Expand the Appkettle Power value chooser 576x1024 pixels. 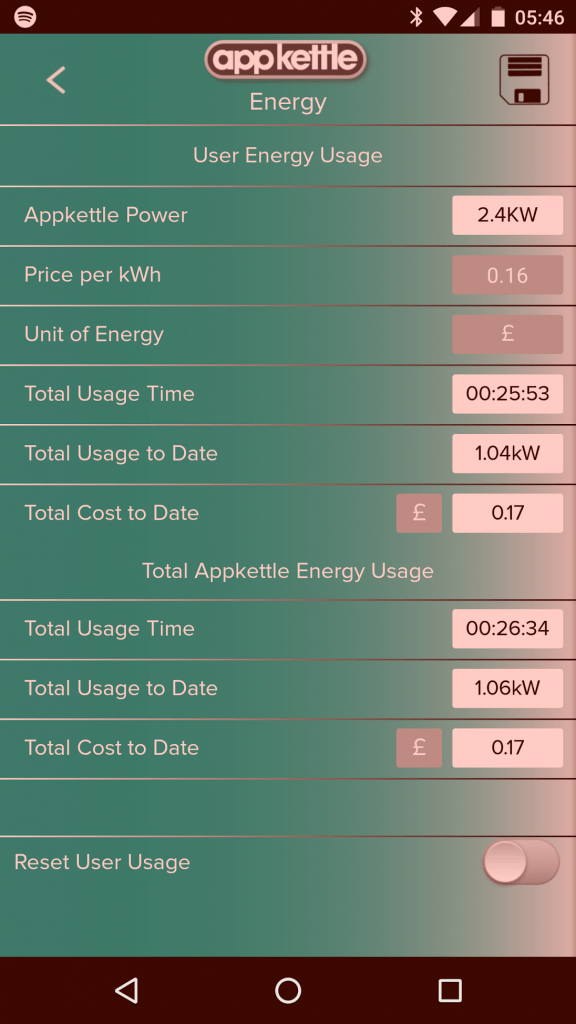click(x=507, y=215)
